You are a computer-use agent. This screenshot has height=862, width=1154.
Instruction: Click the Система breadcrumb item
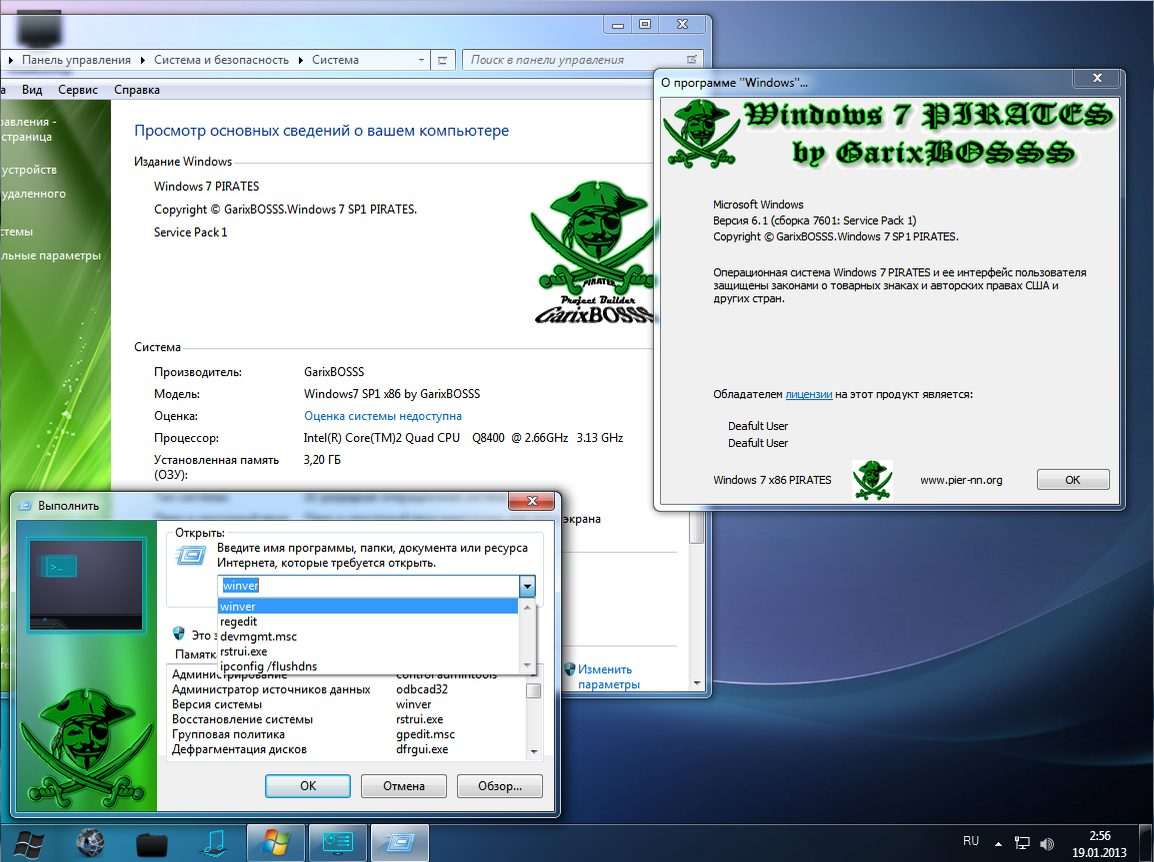336,60
